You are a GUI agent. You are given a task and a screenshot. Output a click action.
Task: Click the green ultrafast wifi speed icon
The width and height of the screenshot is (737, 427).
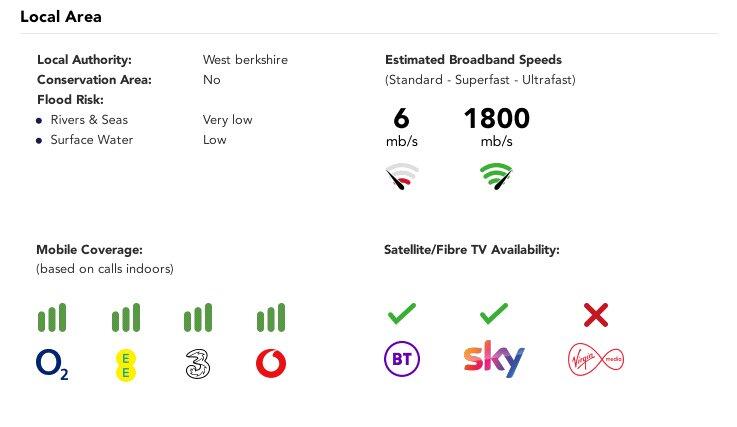click(x=496, y=176)
